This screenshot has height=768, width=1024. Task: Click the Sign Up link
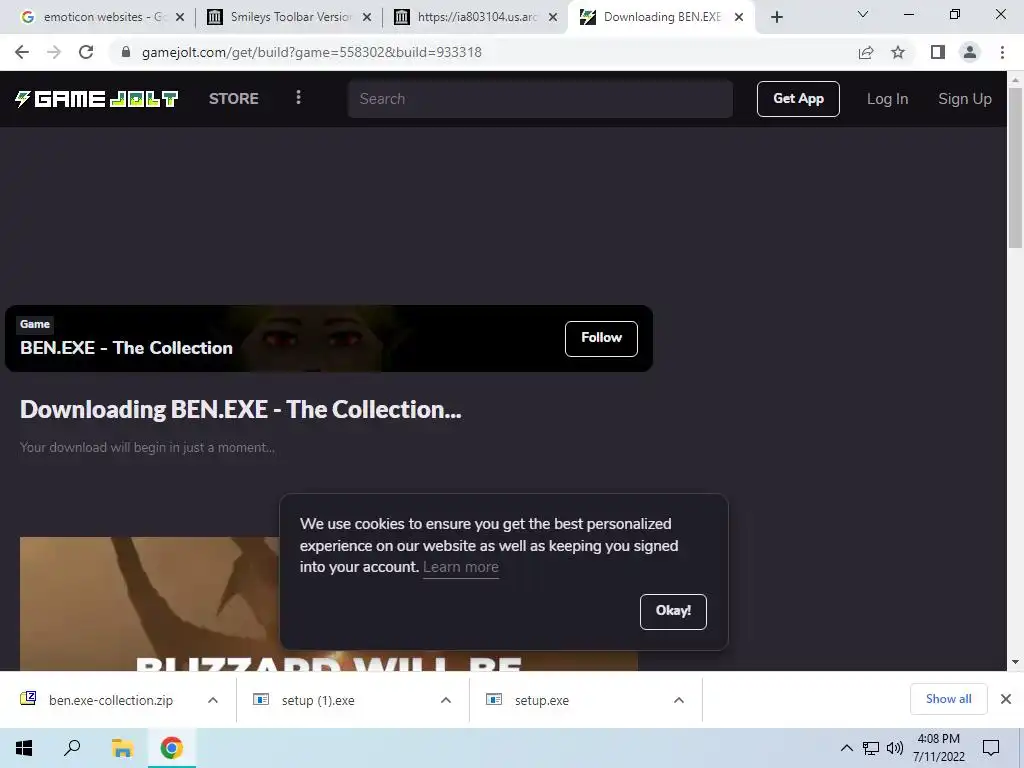(965, 99)
